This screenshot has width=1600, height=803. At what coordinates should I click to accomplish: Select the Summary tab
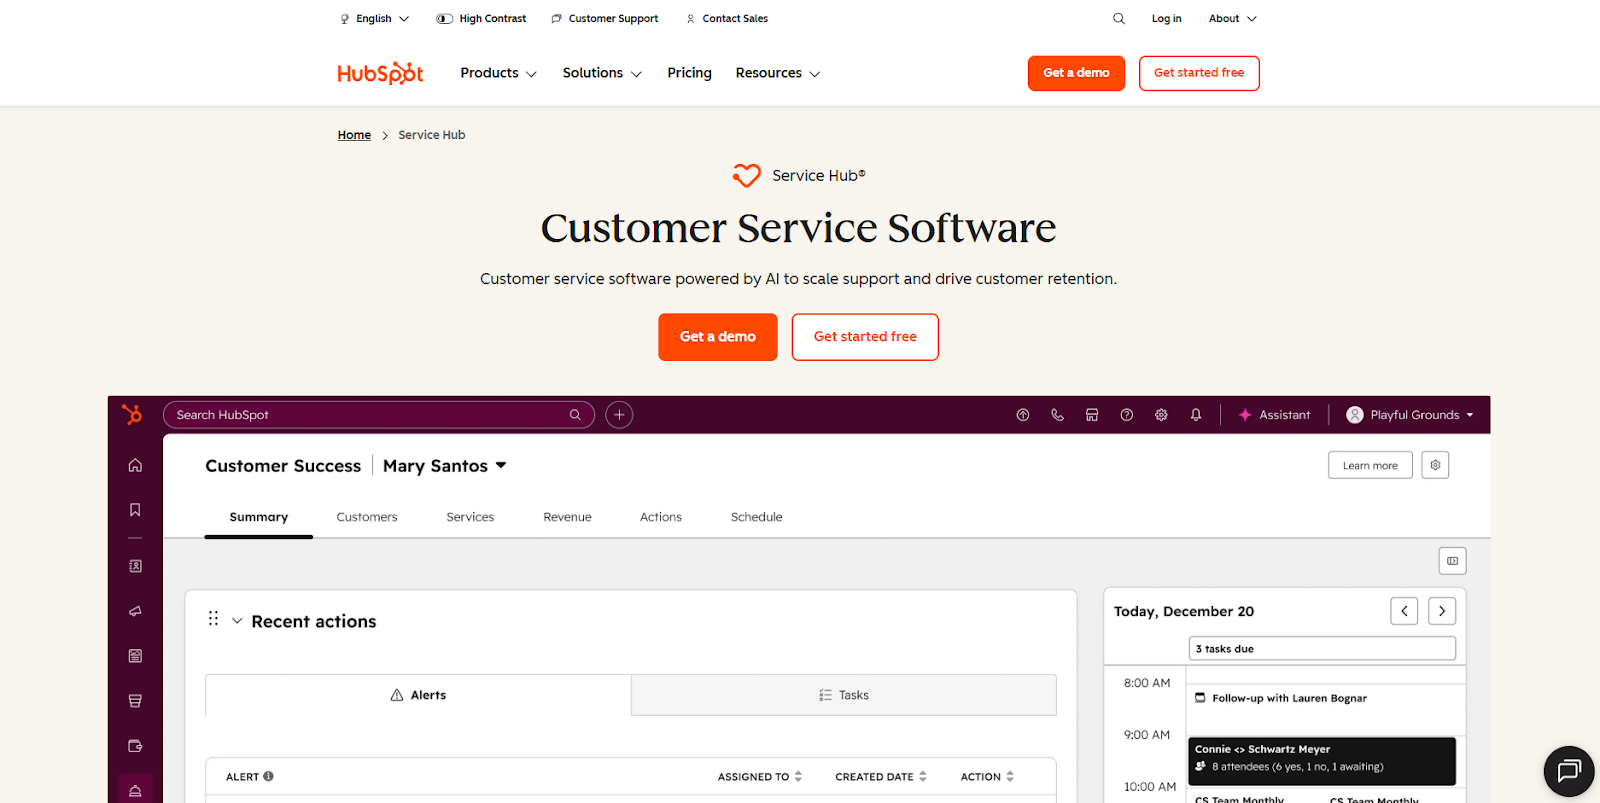(x=258, y=517)
